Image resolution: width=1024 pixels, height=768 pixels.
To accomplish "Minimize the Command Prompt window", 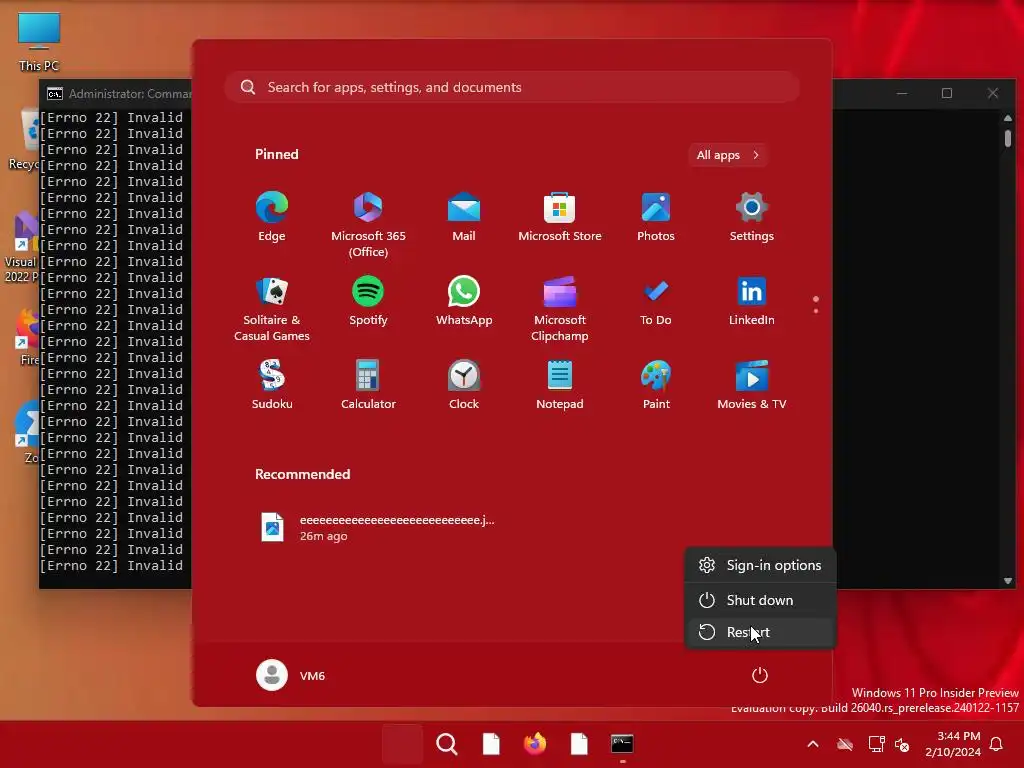I will coord(902,93).
